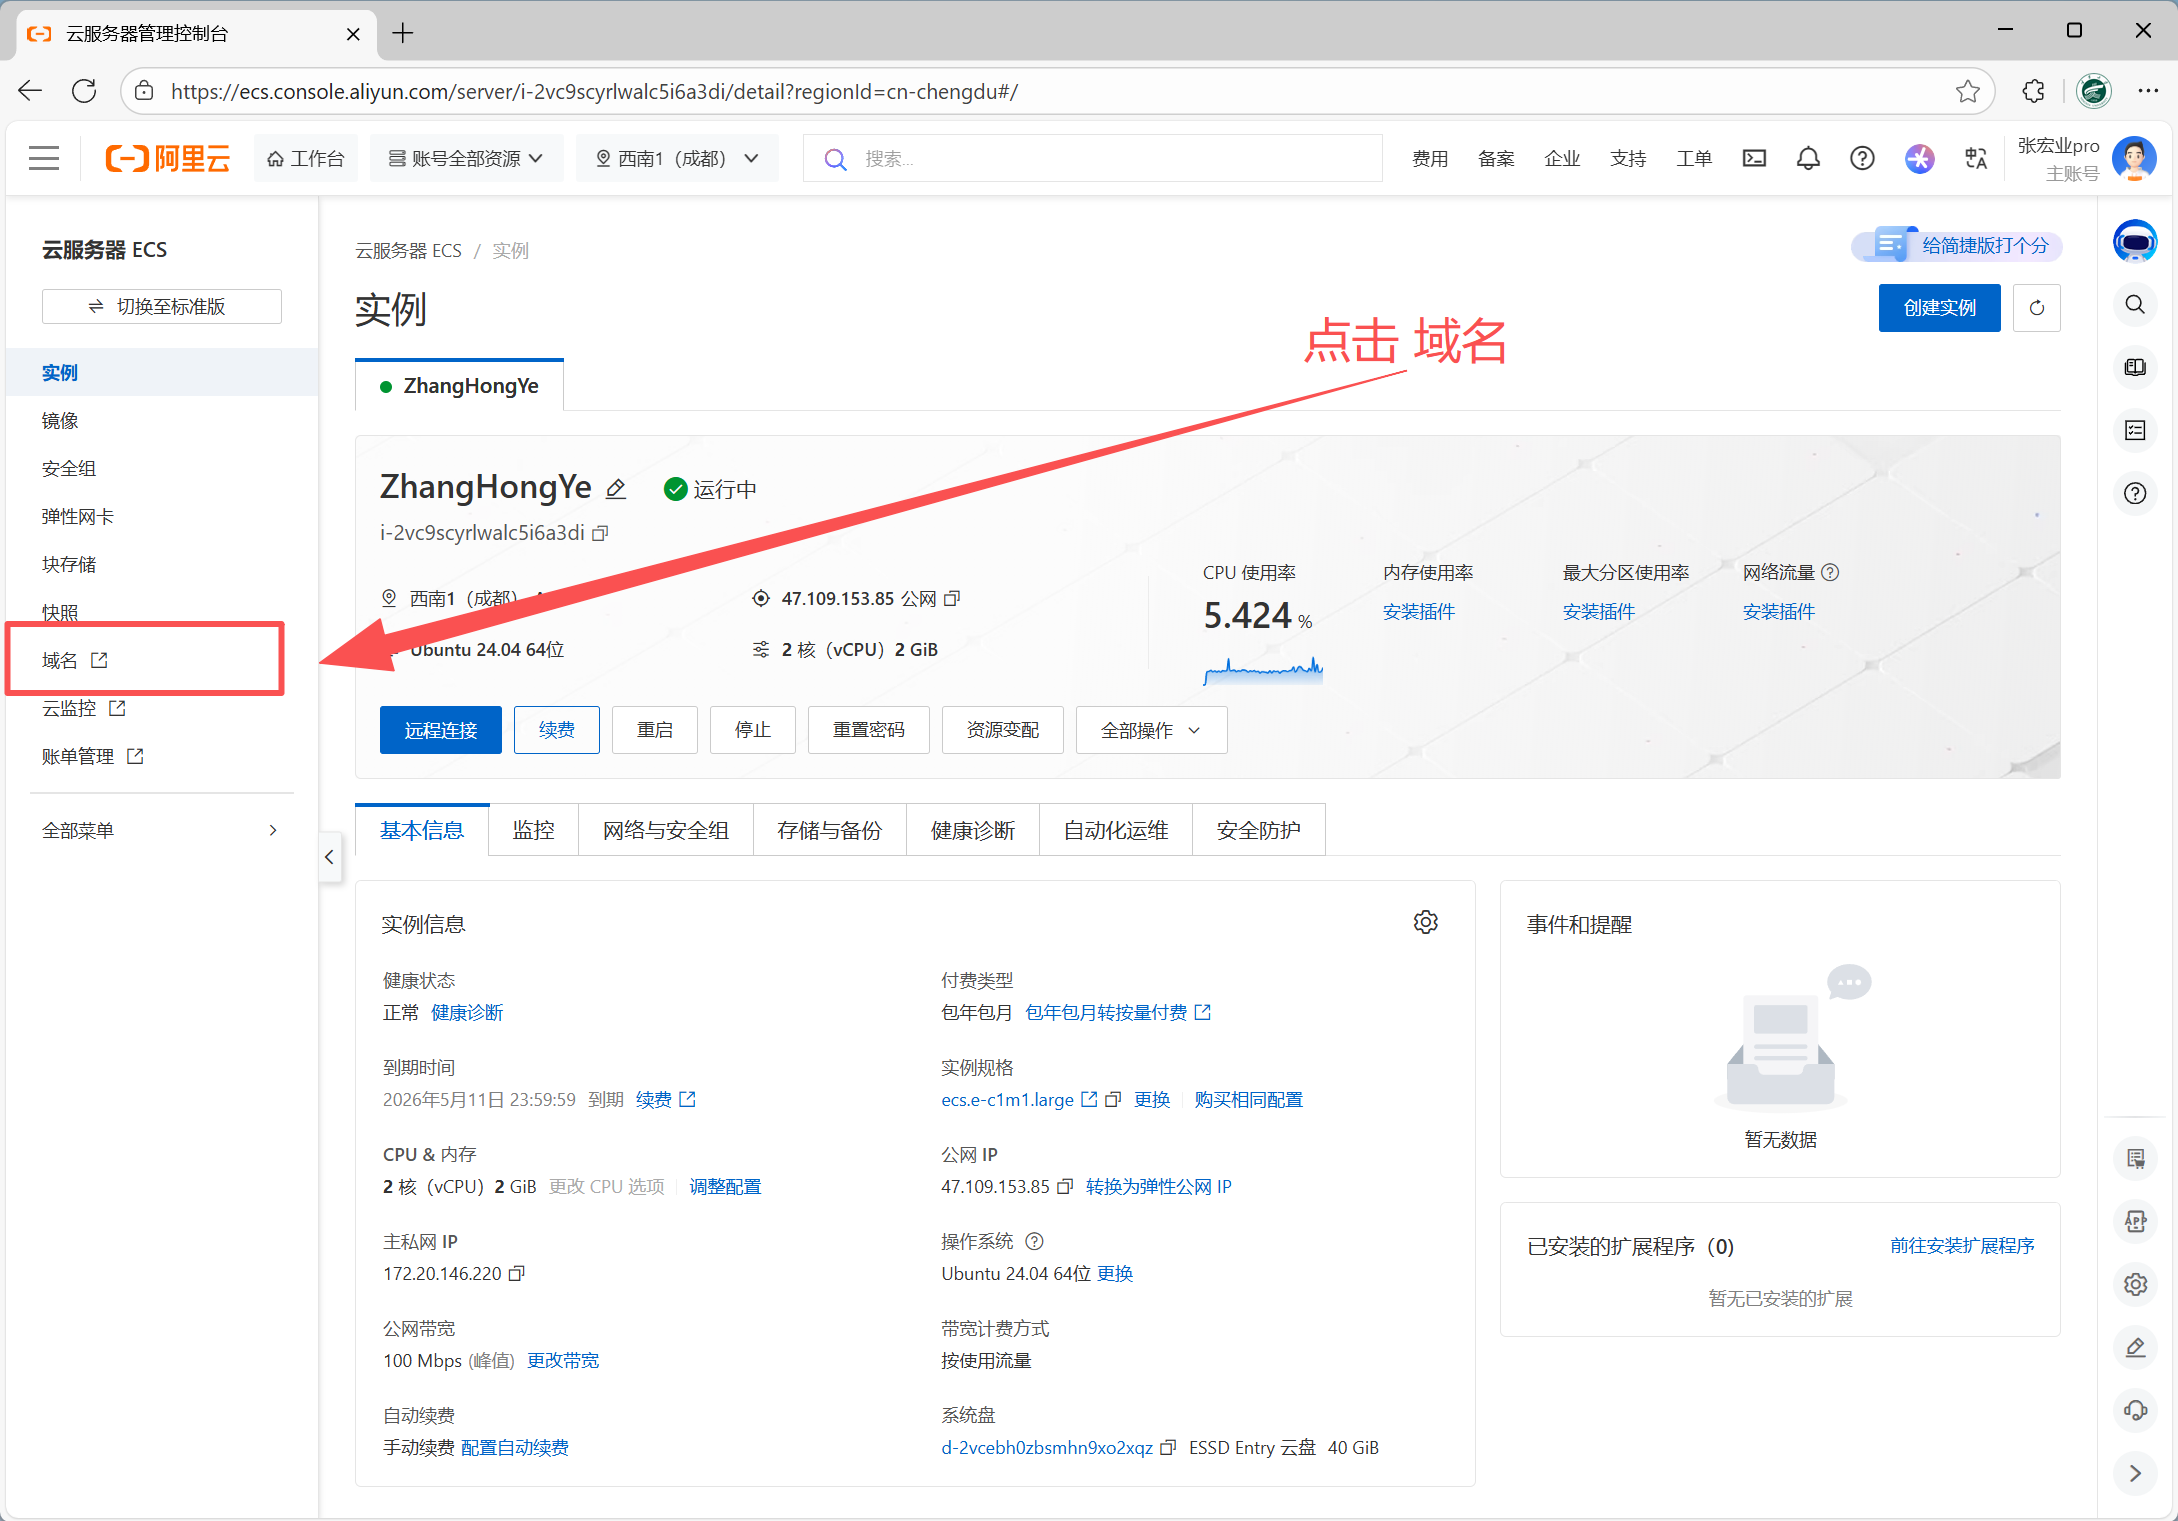Open the notification bell
The width and height of the screenshot is (2178, 1521).
click(x=1808, y=157)
